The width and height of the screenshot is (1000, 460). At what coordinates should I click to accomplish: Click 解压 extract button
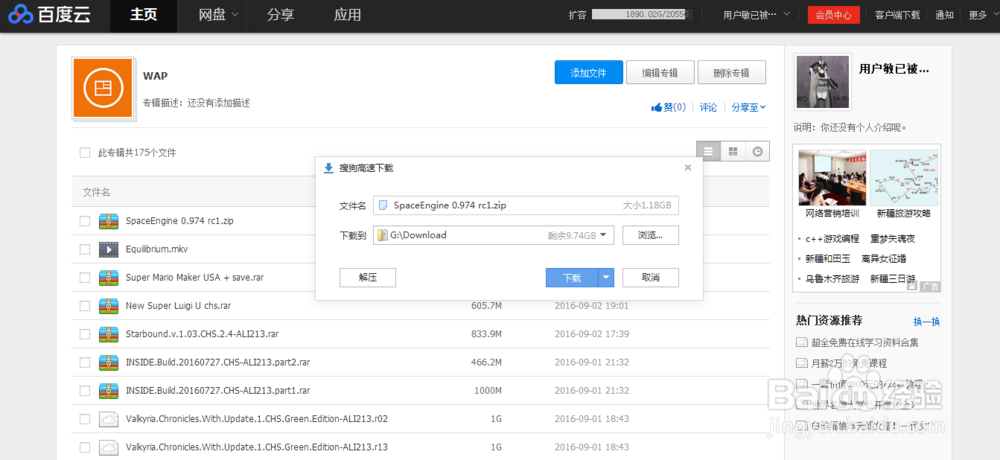click(368, 278)
